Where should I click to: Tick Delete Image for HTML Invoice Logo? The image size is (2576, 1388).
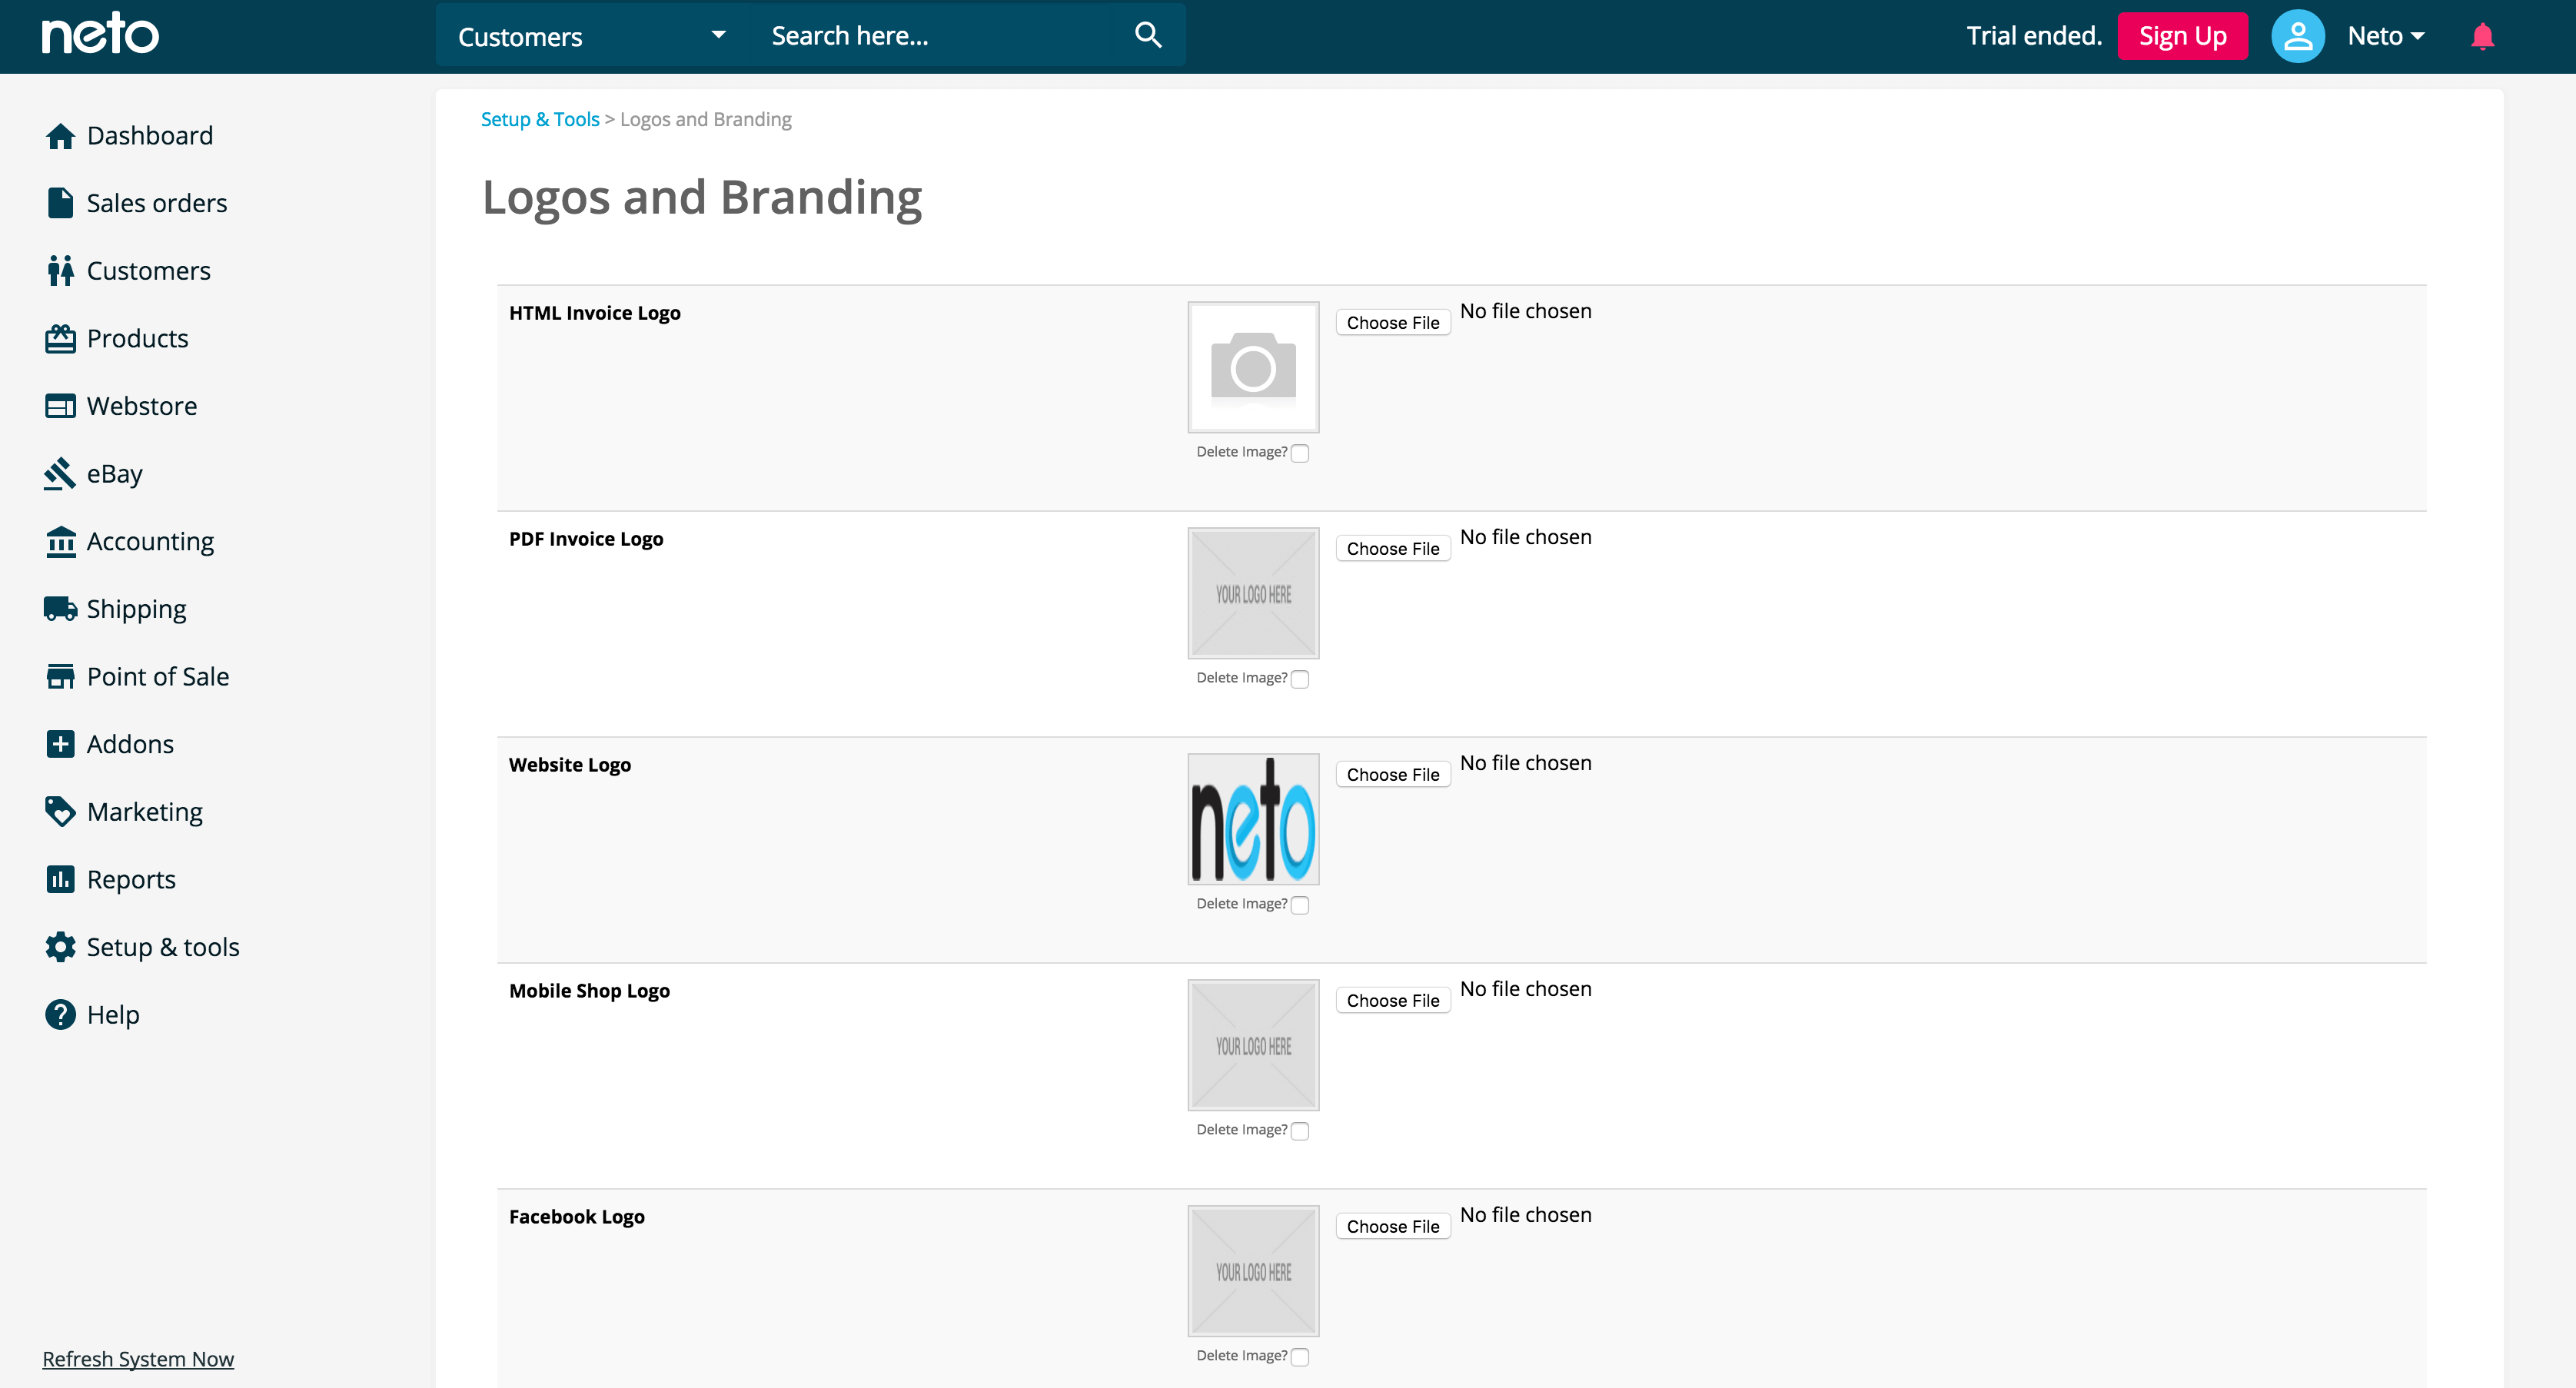coord(1300,453)
